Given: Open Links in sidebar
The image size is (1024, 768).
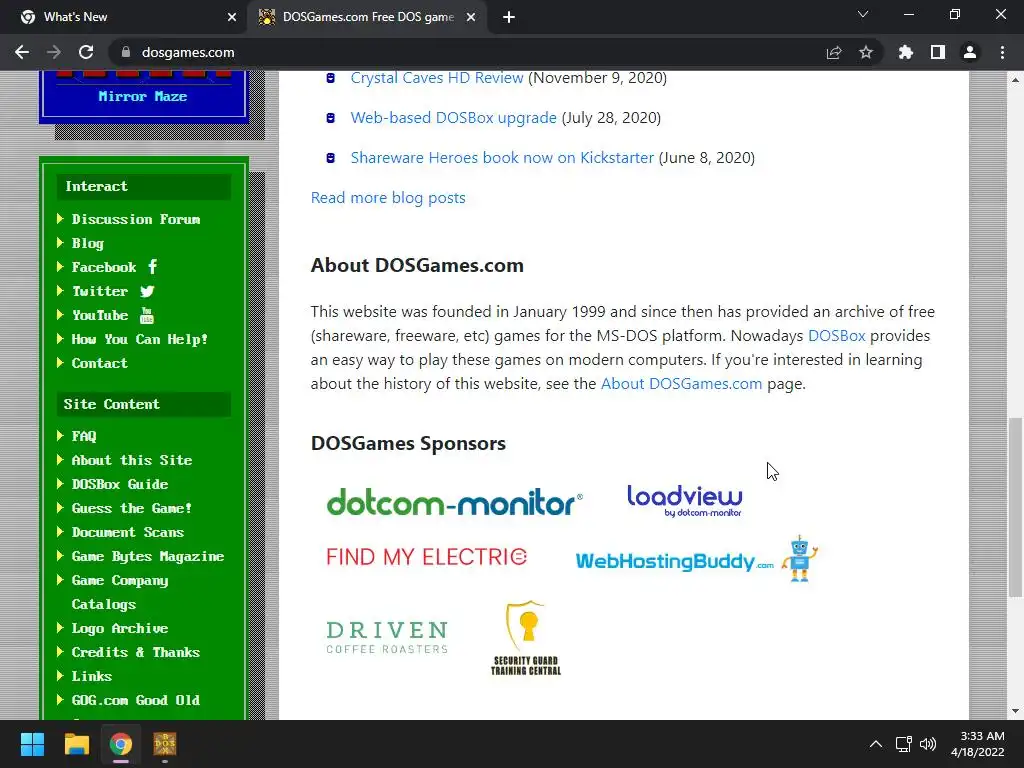Looking at the screenshot, I should tap(91, 677).
